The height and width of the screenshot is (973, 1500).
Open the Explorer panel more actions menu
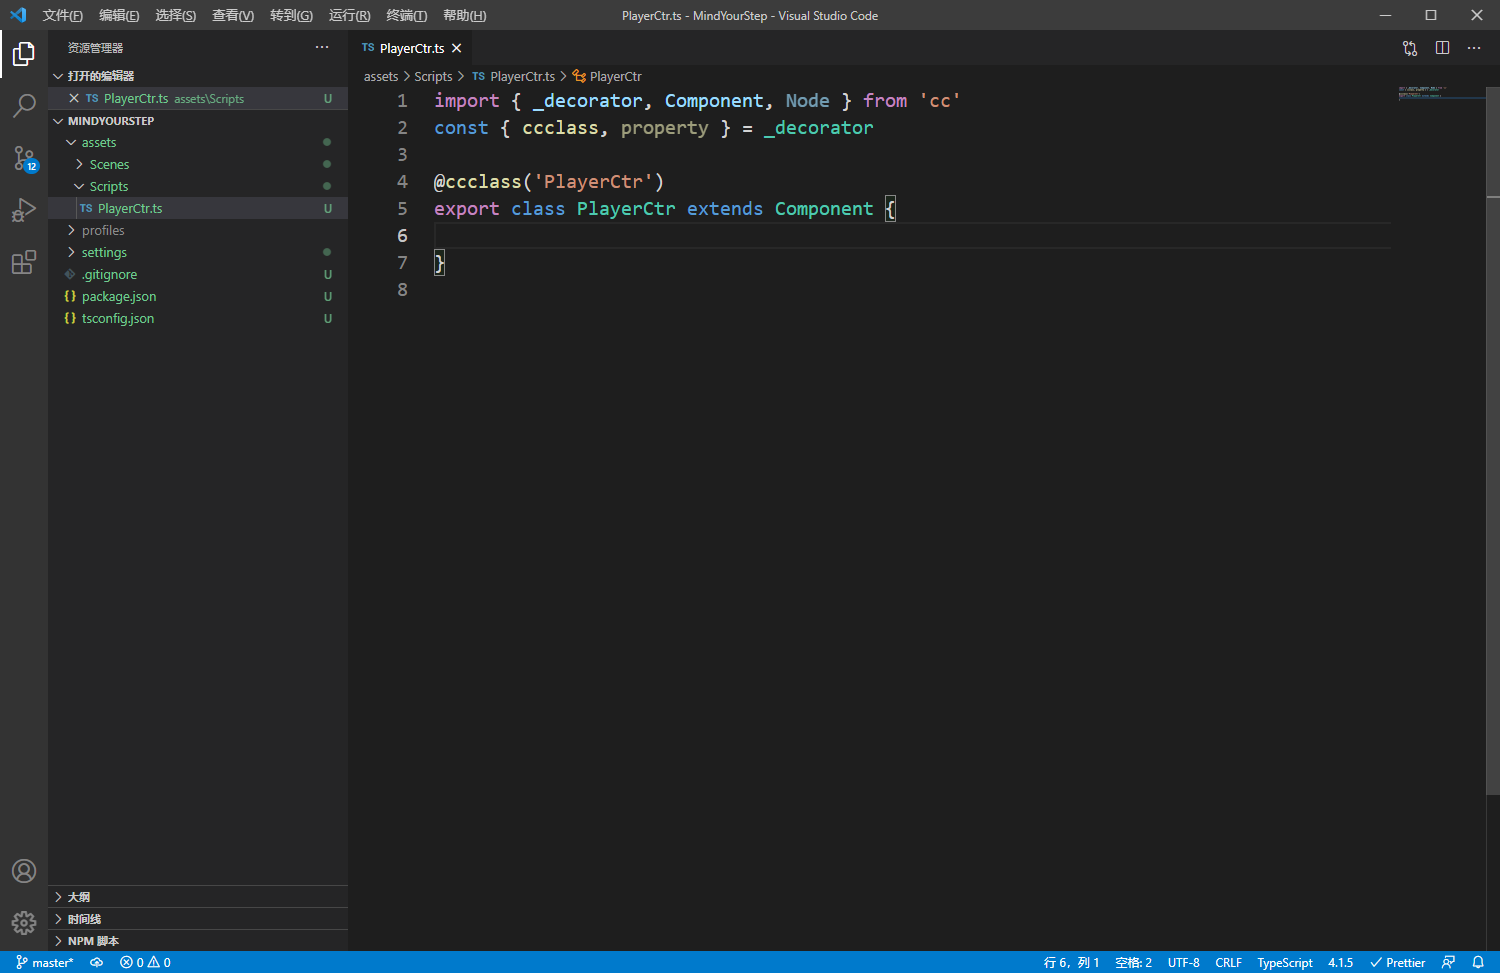(322, 47)
